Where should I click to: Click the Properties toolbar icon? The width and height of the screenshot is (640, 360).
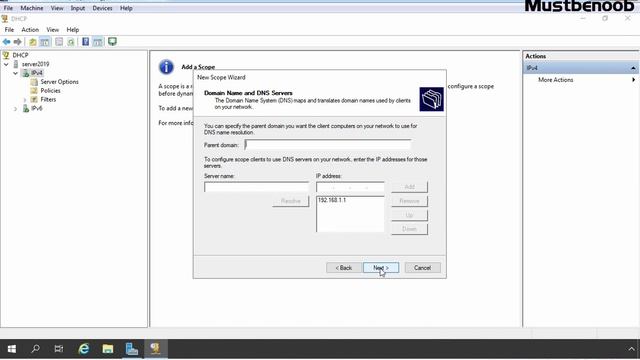point(59,42)
